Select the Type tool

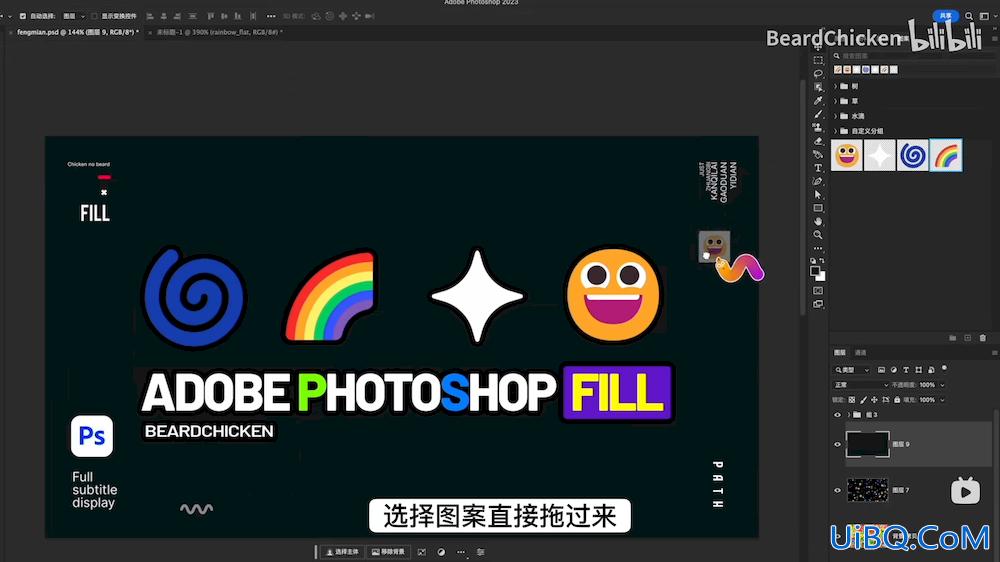click(818, 168)
